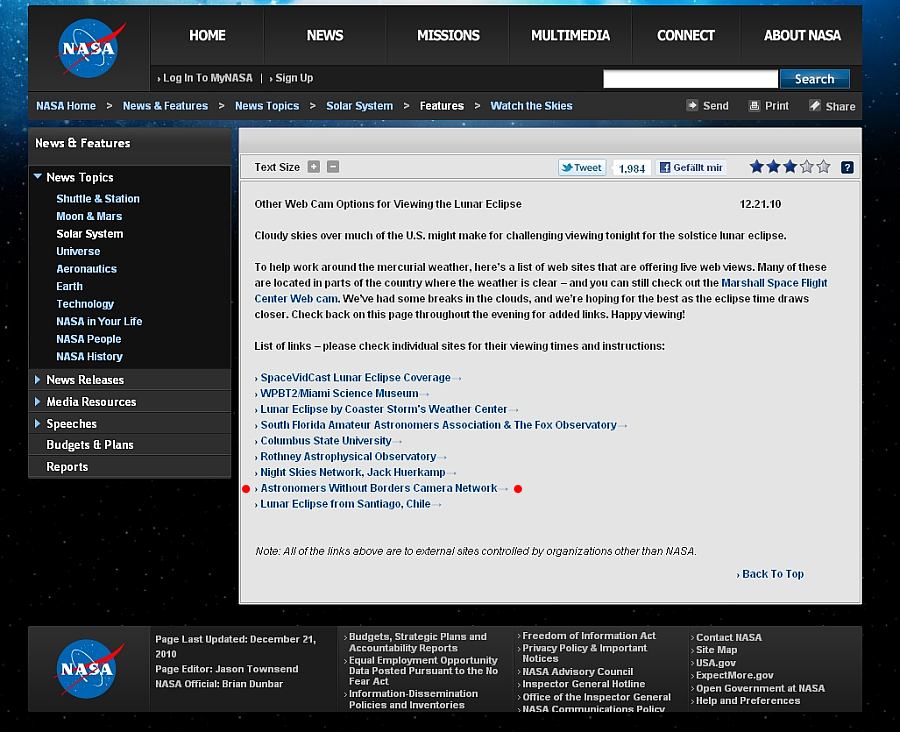
Task: Open Night Skies Network, Jack Huerkamp link
Action: point(353,472)
